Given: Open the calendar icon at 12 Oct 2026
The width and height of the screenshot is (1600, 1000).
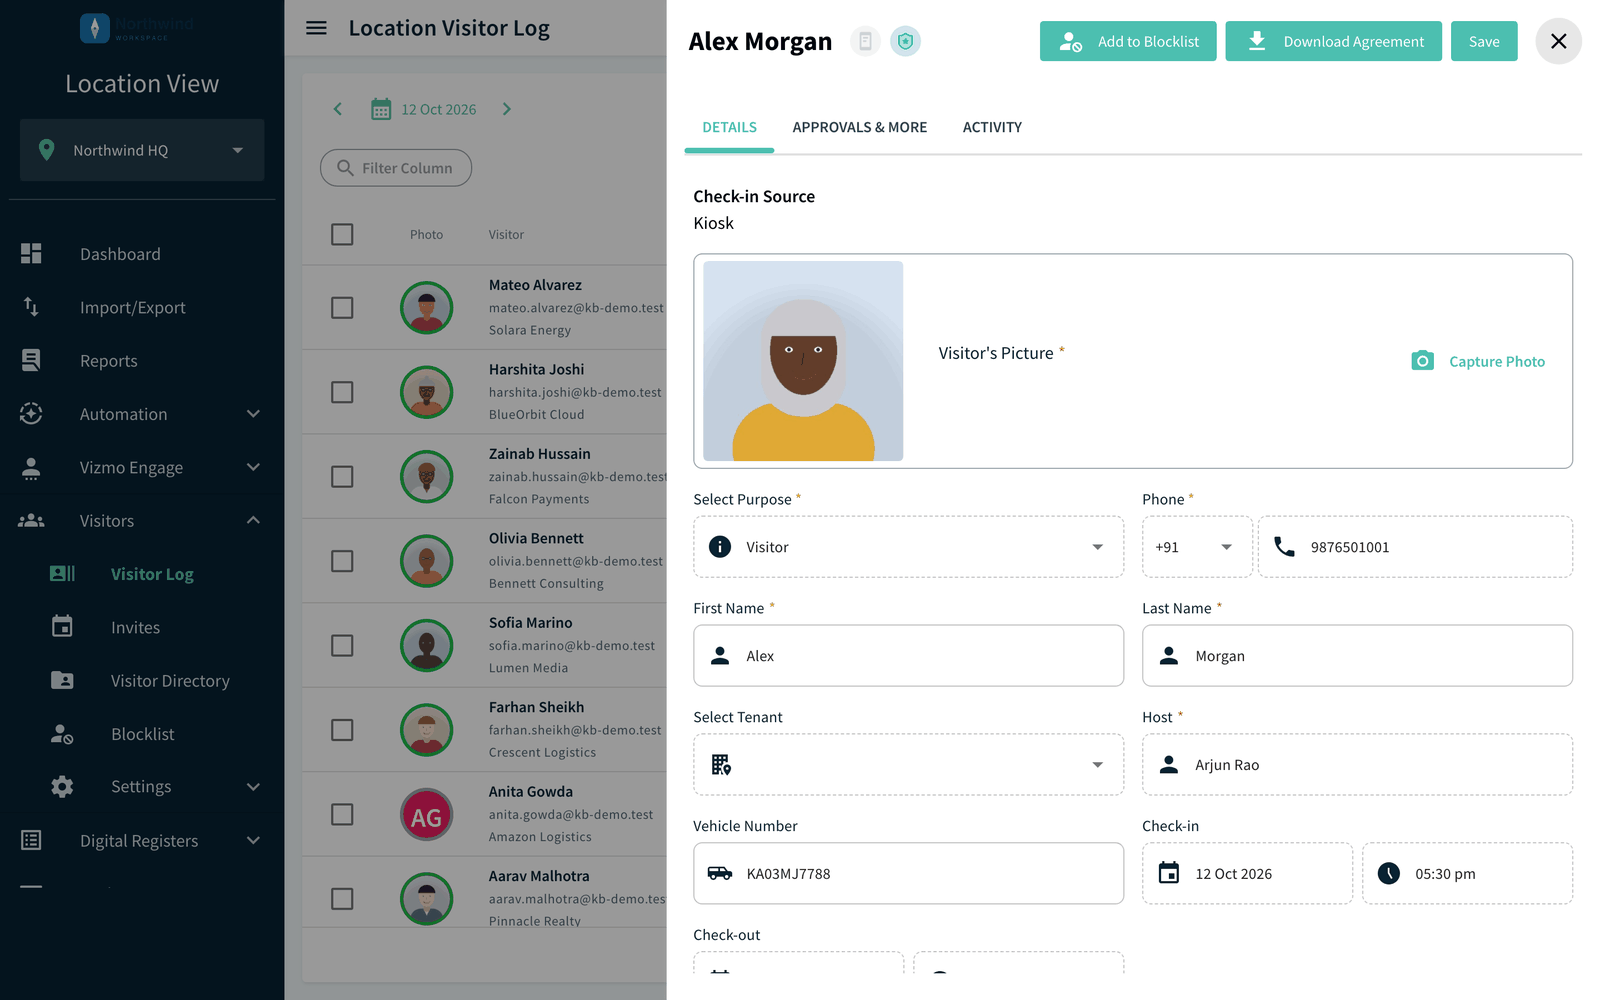Looking at the screenshot, I should (x=381, y=109).
